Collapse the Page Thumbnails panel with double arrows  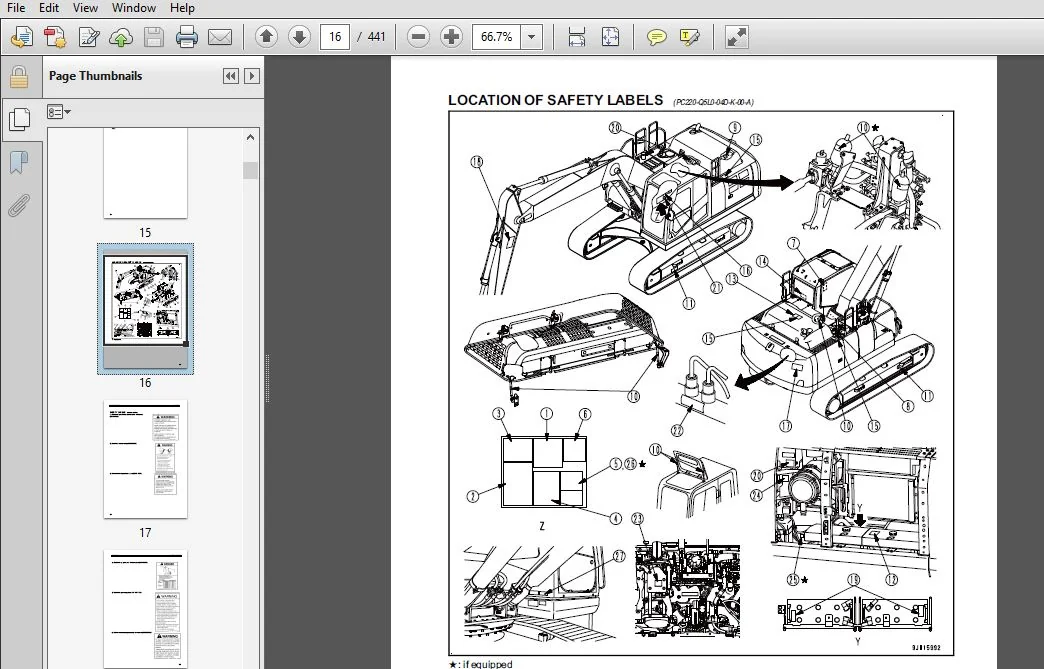pyautogui.click(x=230, y=76)
